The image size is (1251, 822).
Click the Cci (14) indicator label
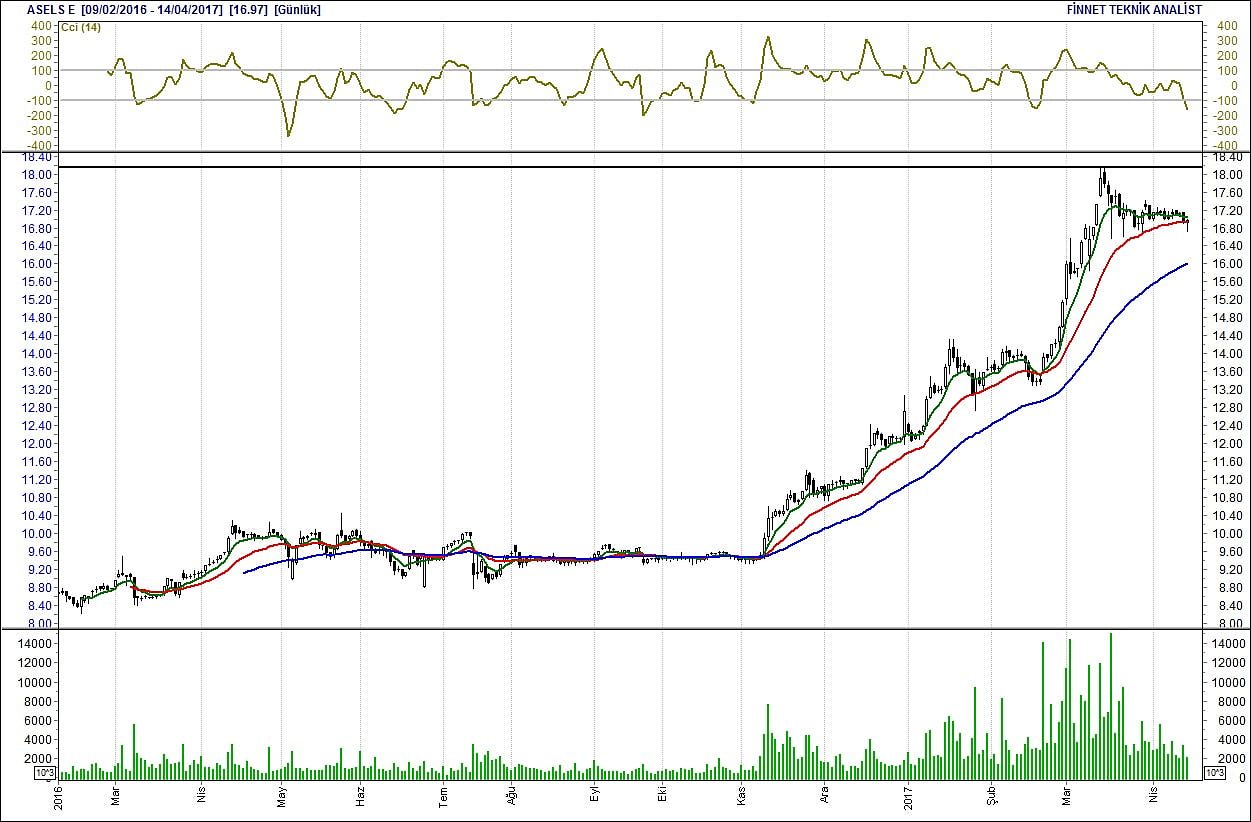tap(82, 26)
